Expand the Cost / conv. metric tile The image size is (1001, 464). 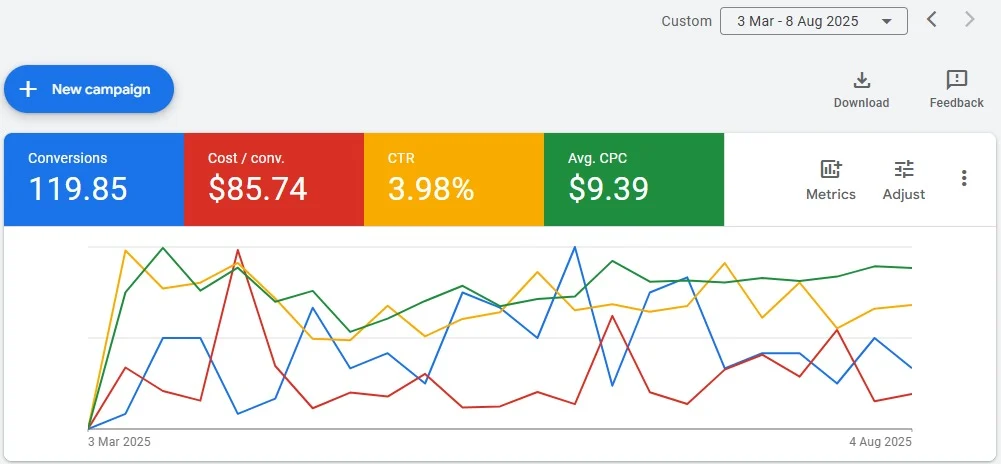273,178
